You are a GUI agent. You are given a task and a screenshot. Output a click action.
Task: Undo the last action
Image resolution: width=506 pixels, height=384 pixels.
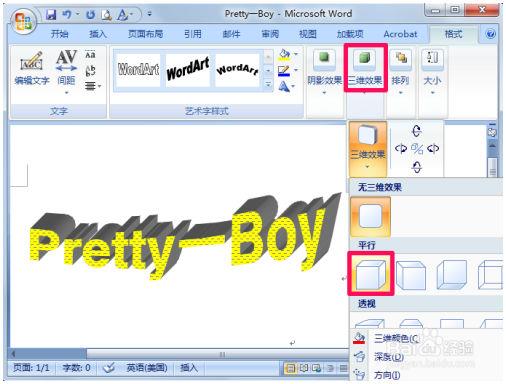click(x=67, y=14)
